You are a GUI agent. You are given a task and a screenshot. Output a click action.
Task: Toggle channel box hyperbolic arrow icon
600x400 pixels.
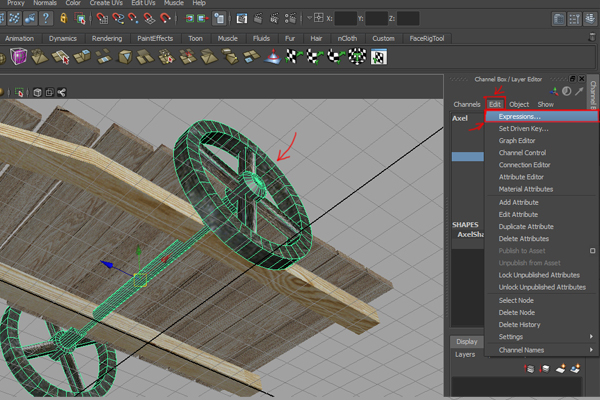[x=579, y=91]
